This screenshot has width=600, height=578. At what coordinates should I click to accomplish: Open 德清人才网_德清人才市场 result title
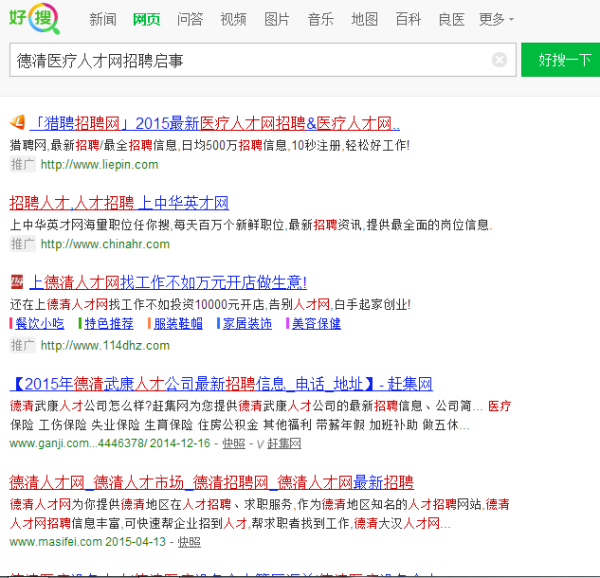212,482
